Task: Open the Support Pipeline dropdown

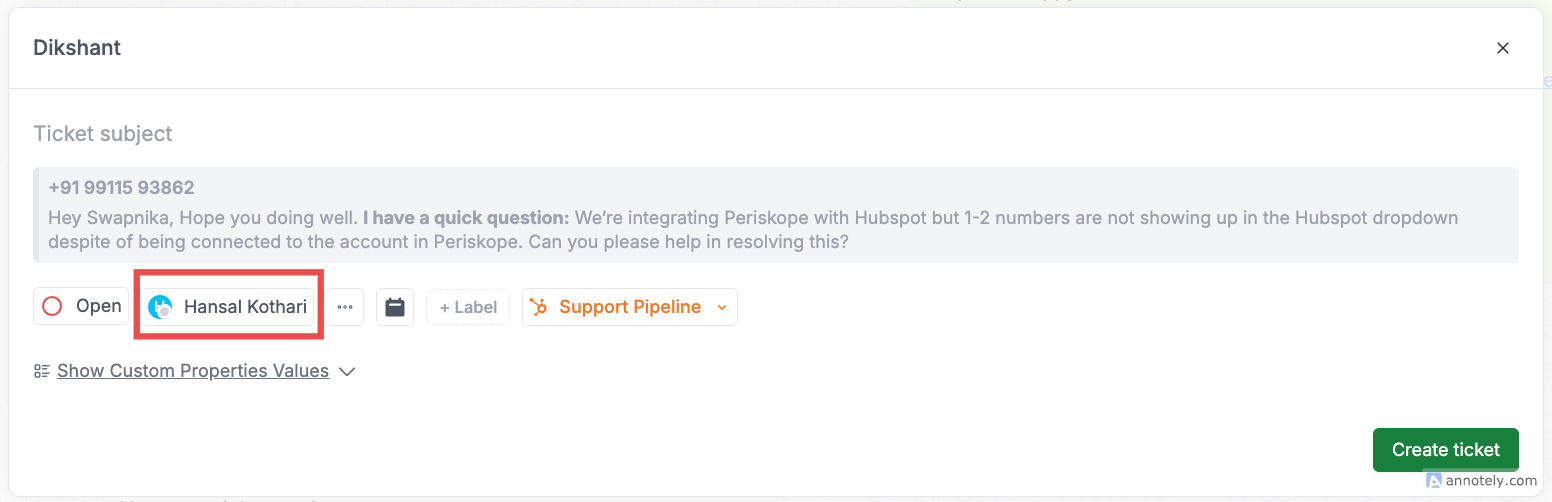Action: click(x=630, y=307)
